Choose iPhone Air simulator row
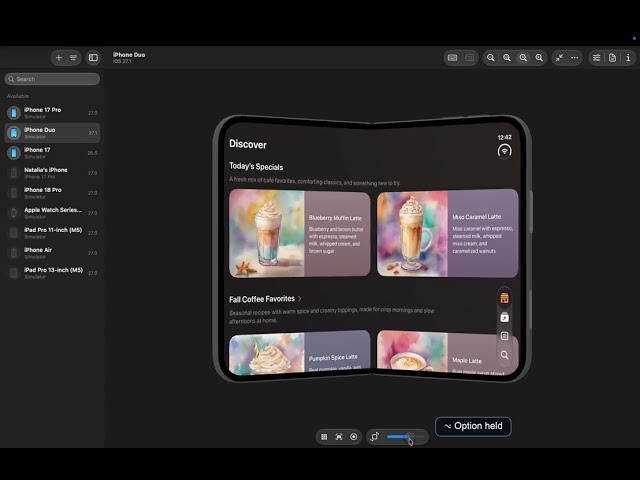Screen dimensions: 640x480 (52, 253)
